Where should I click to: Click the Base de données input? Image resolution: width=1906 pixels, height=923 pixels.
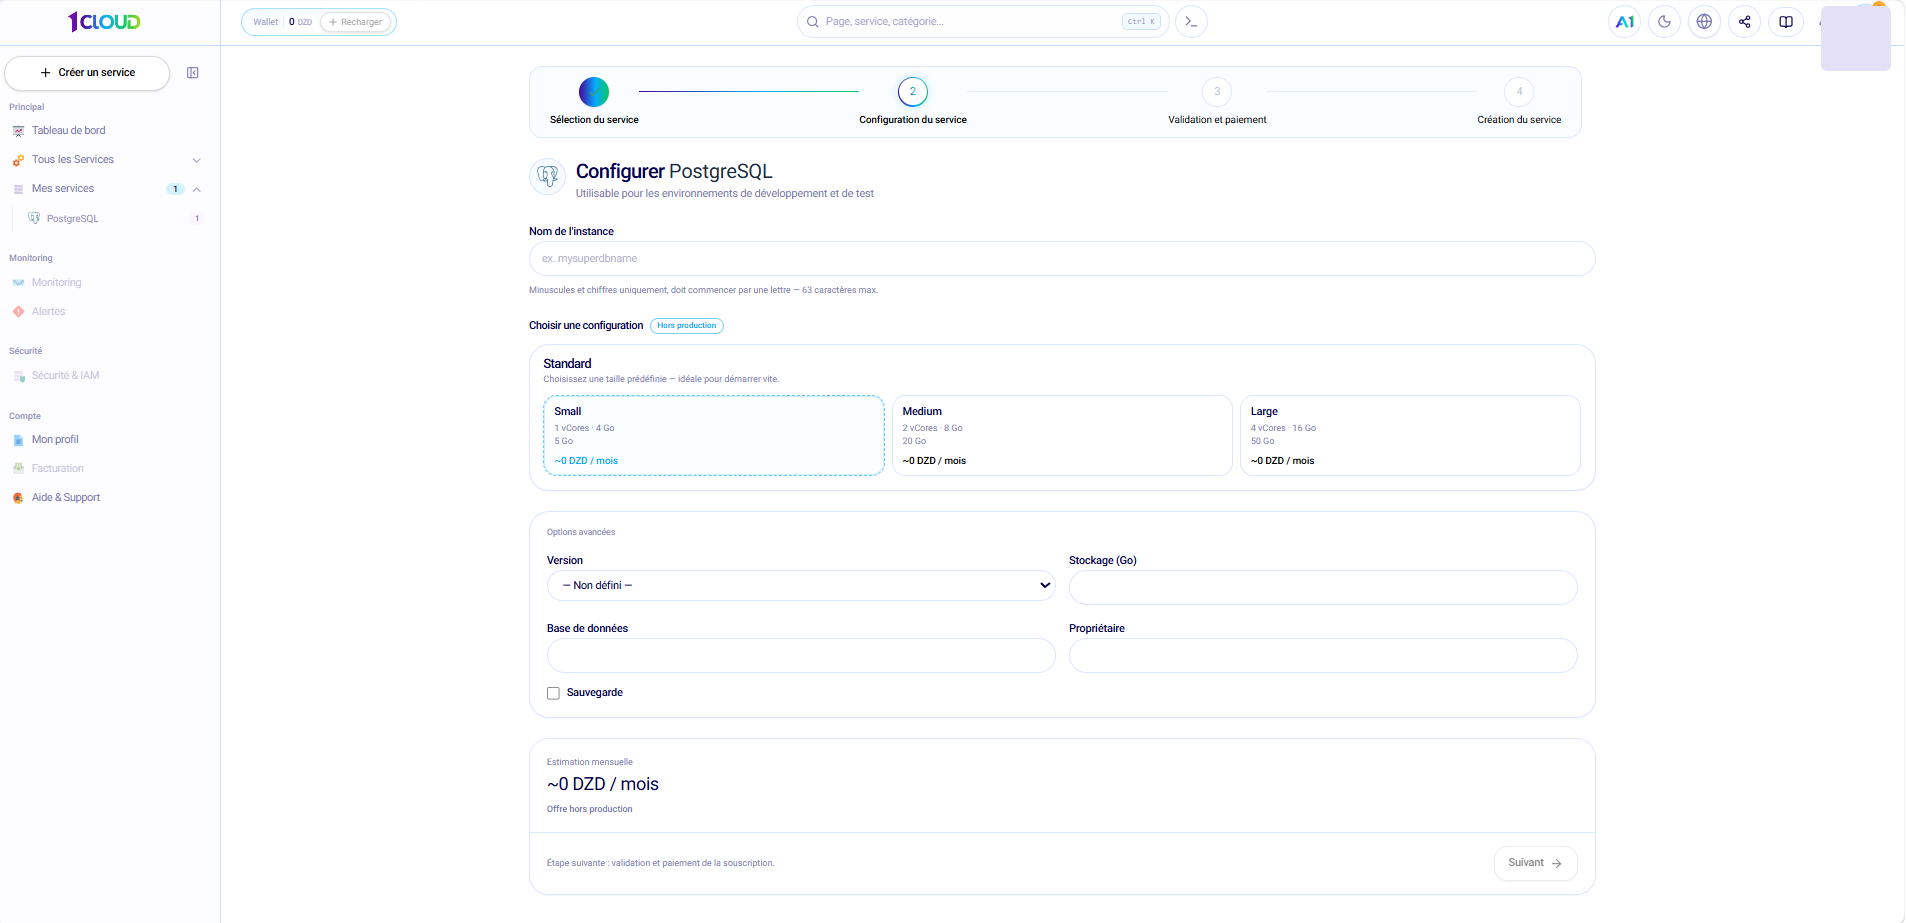(801, 655)
